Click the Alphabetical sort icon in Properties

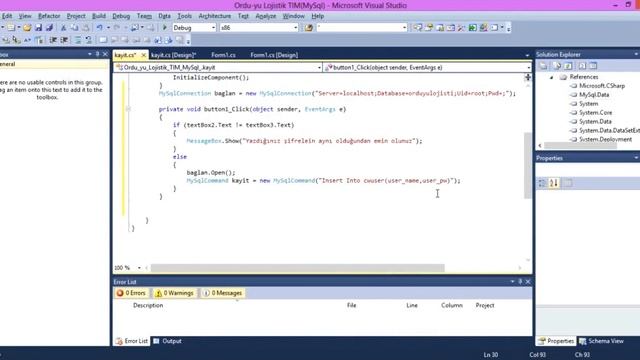[554, 183]
